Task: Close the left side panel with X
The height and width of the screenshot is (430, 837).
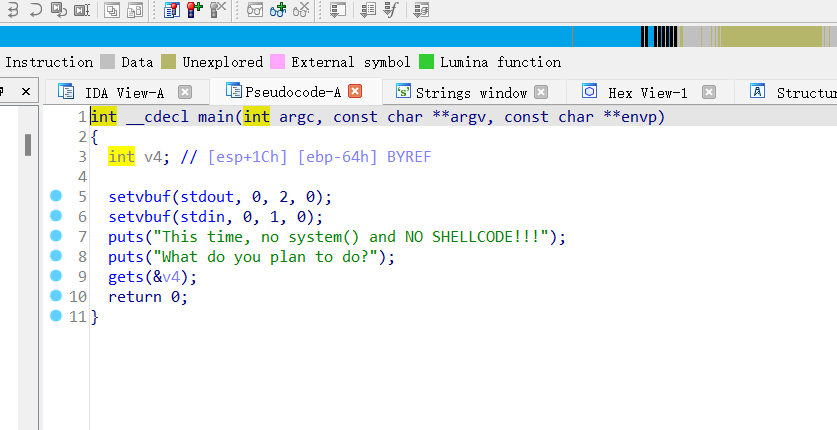Action: click(26, 92)
